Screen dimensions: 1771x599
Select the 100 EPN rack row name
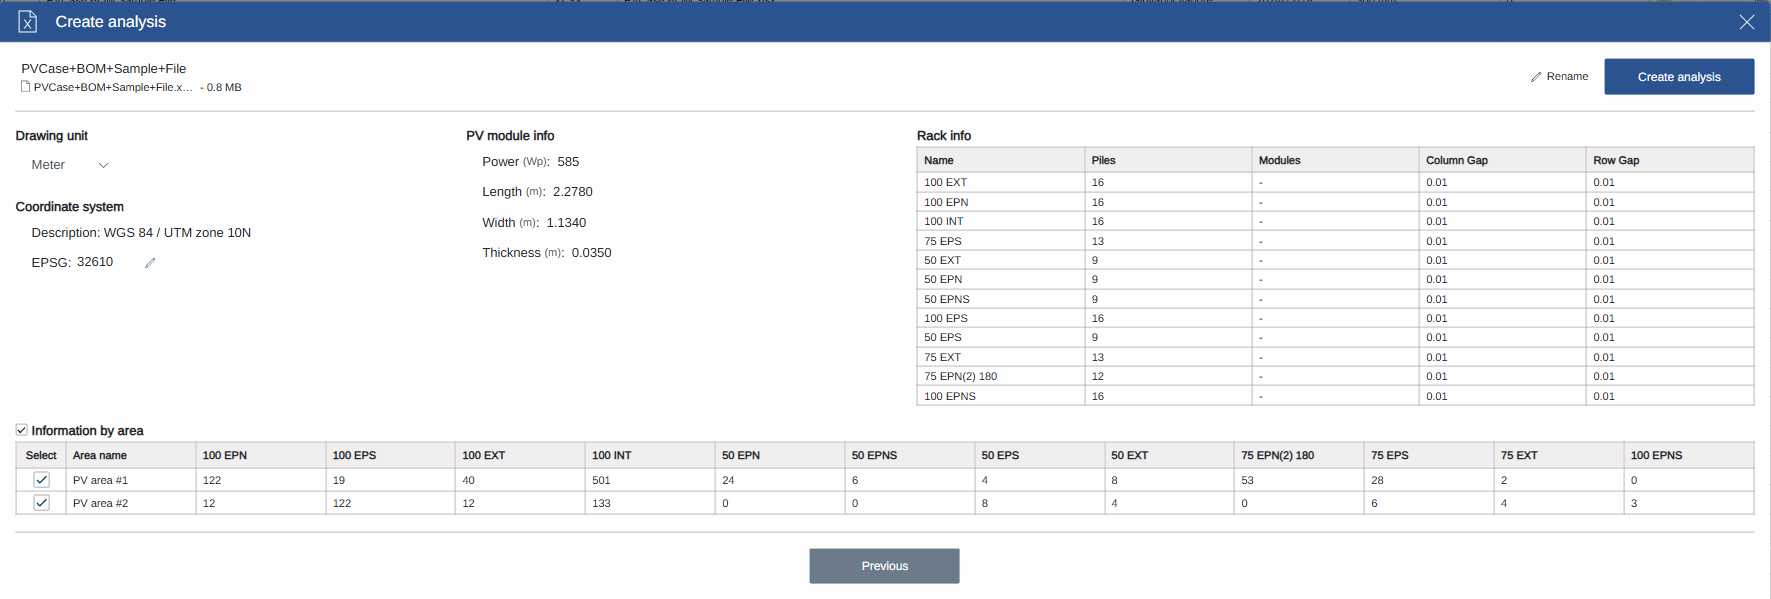(x=946, y=202)
